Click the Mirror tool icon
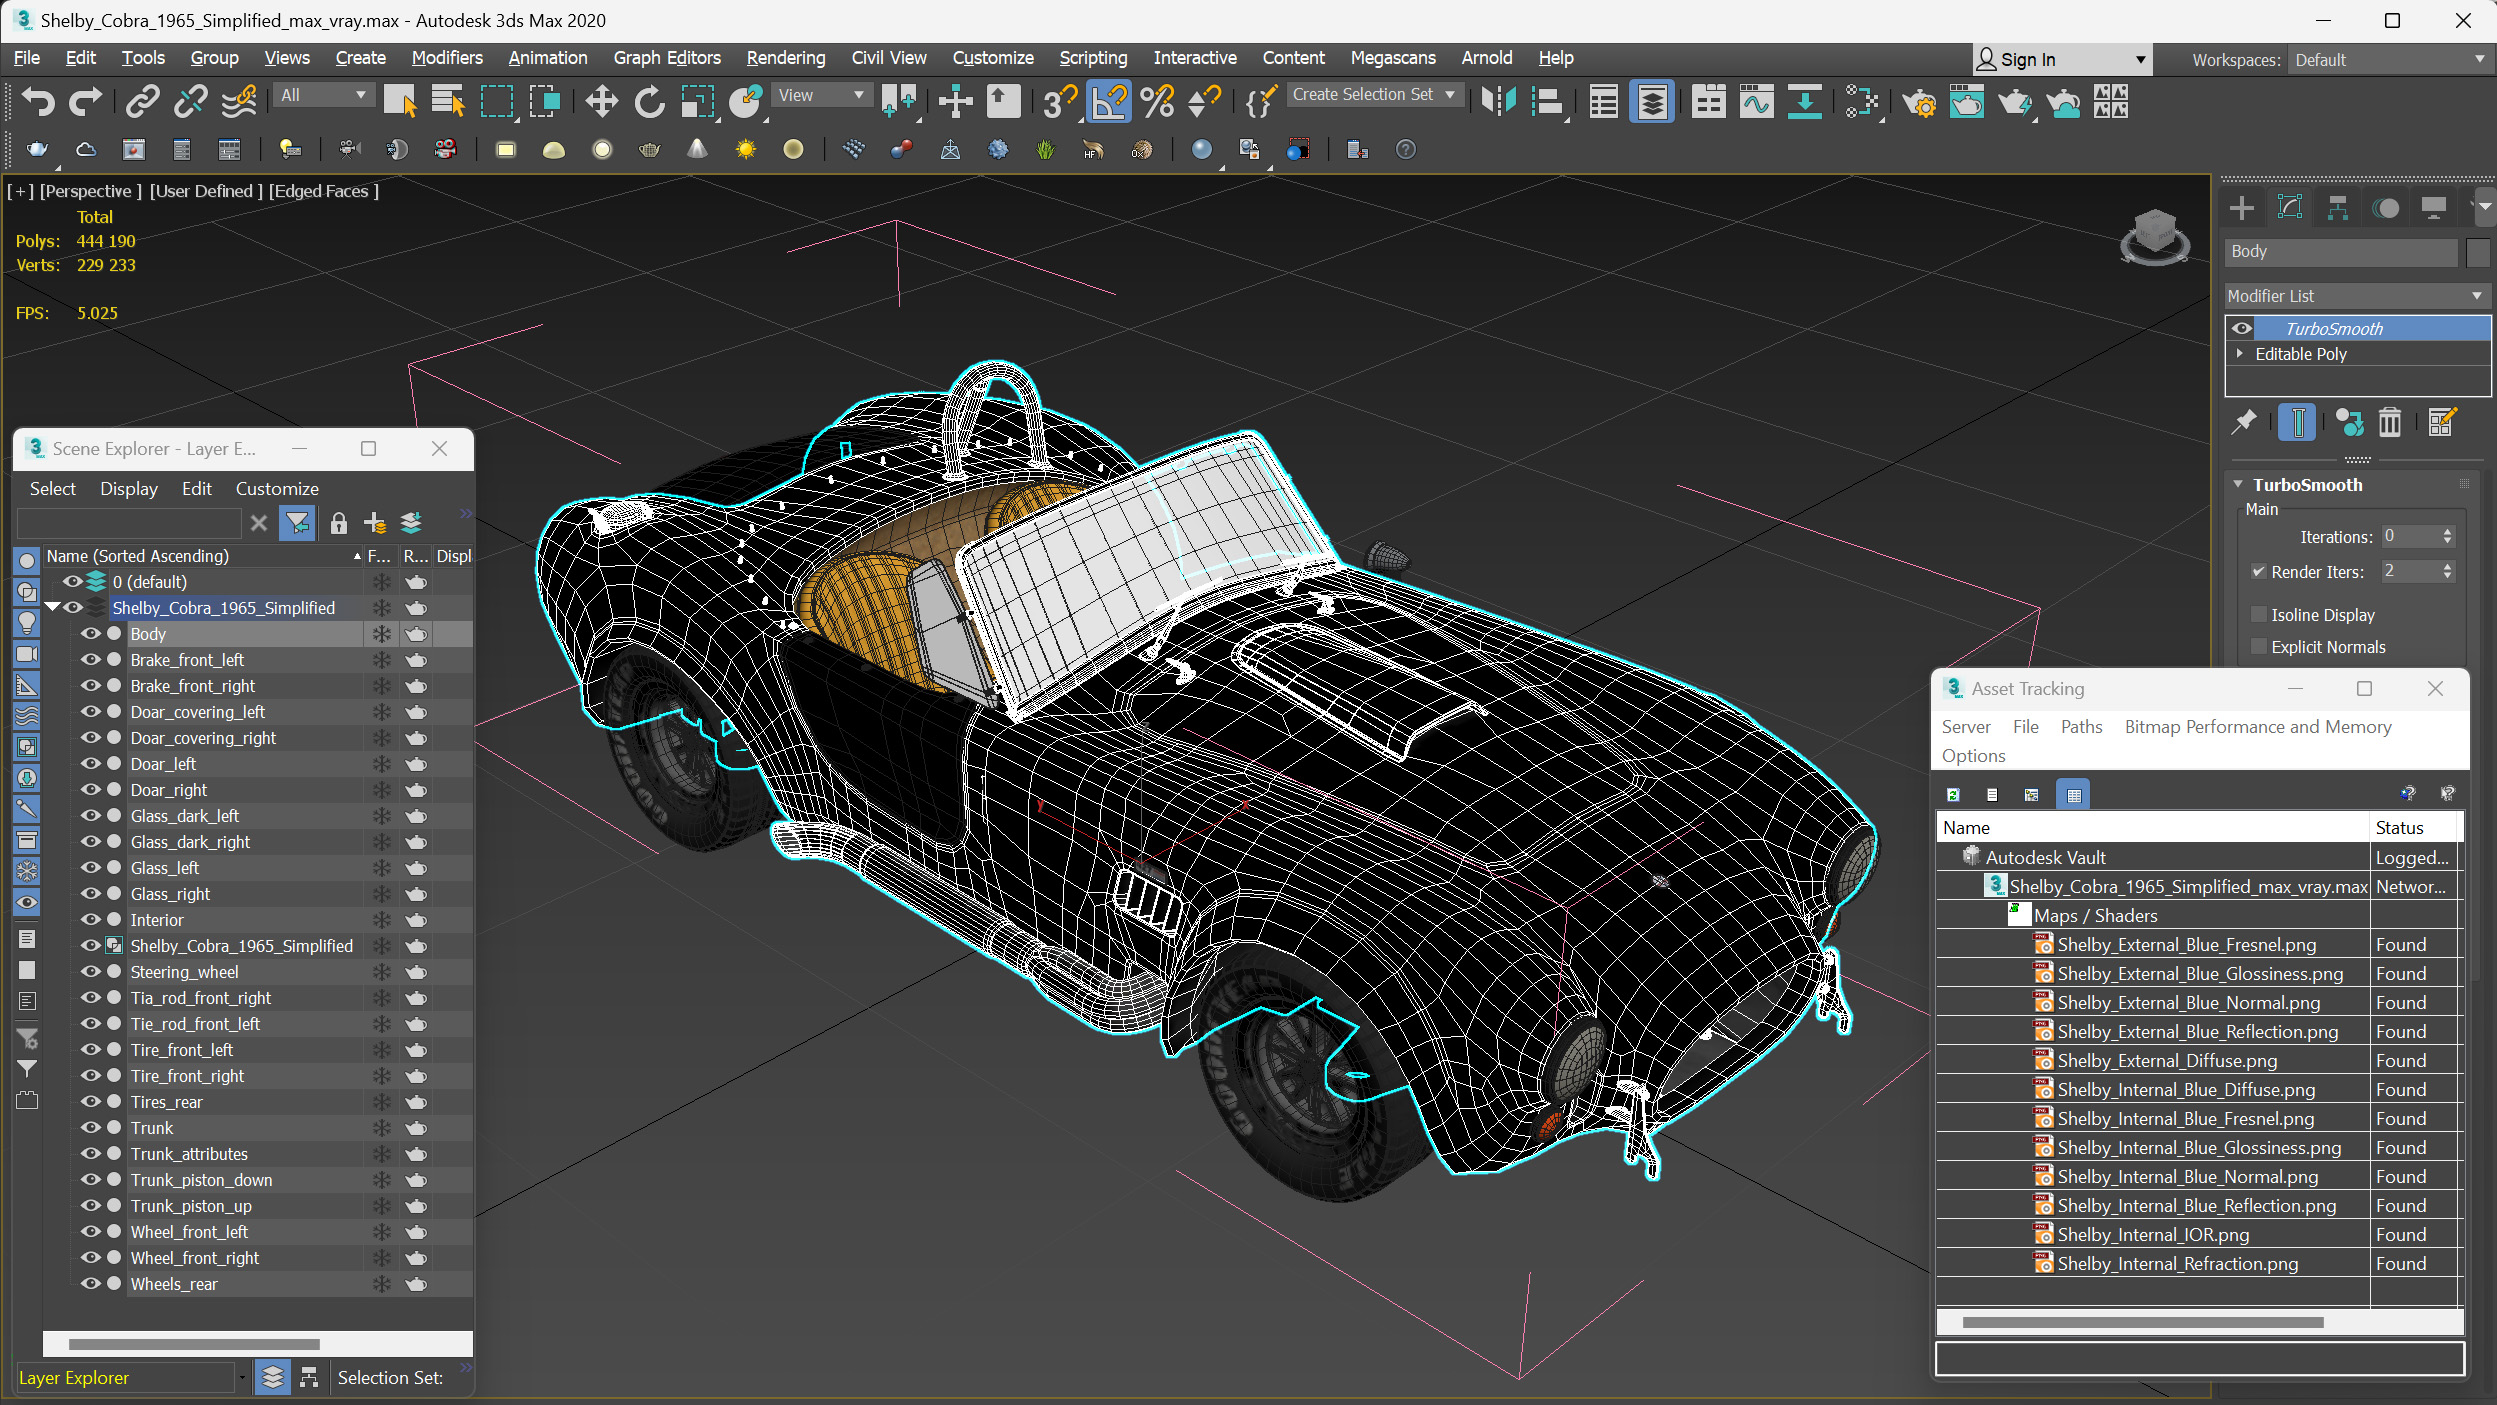This screenshot has width=2497, height=1405. click(1498, 101)
